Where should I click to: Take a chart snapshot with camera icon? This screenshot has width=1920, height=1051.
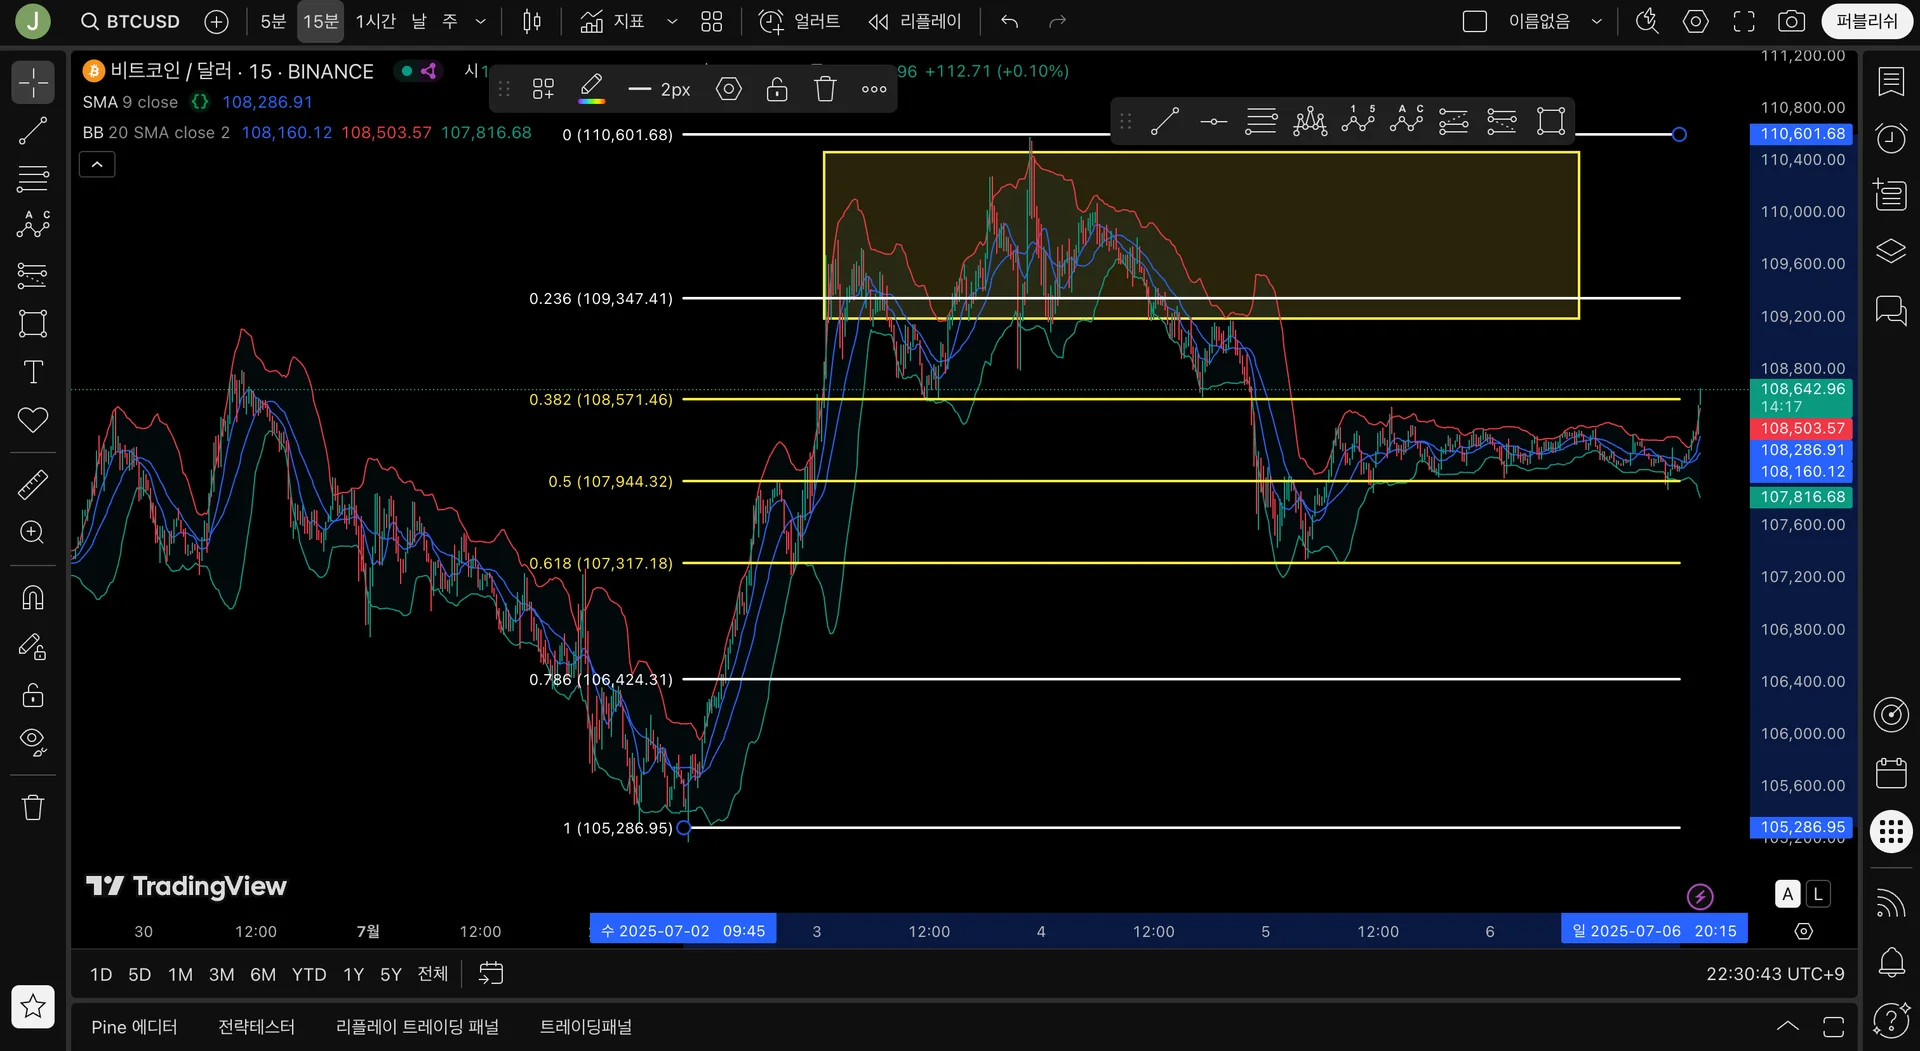[1791, 21]
